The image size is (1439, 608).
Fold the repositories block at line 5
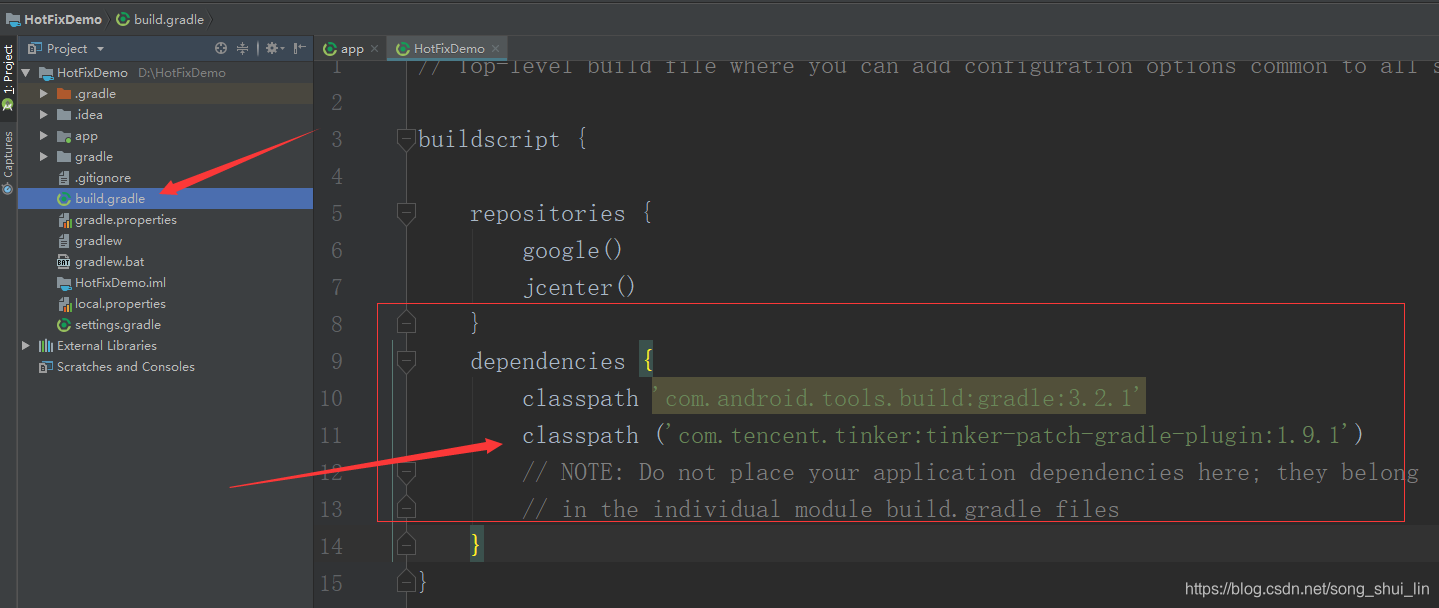click(x=406, y=213)
